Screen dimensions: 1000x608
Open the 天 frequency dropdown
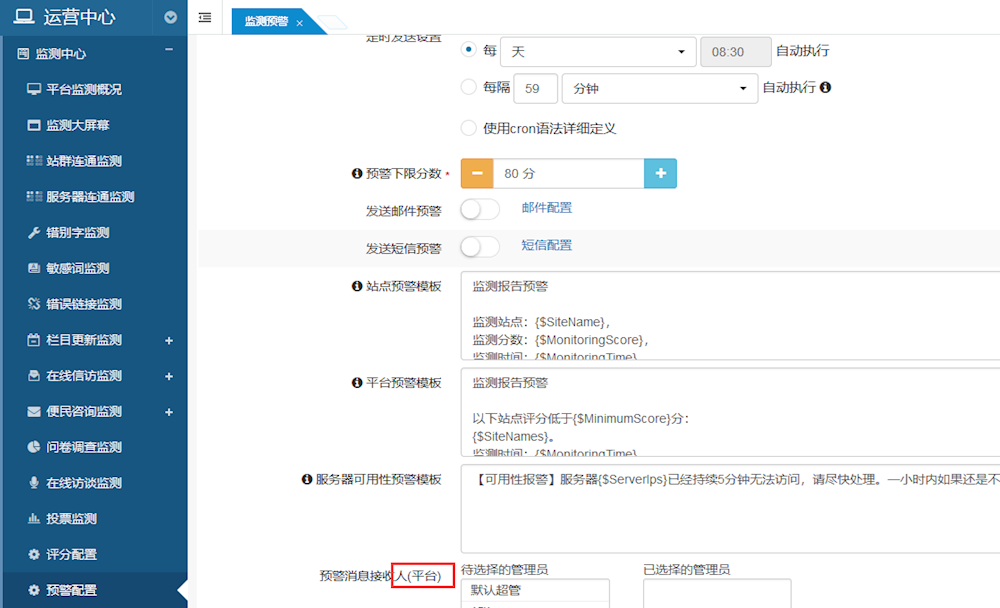tap(598, 52)
